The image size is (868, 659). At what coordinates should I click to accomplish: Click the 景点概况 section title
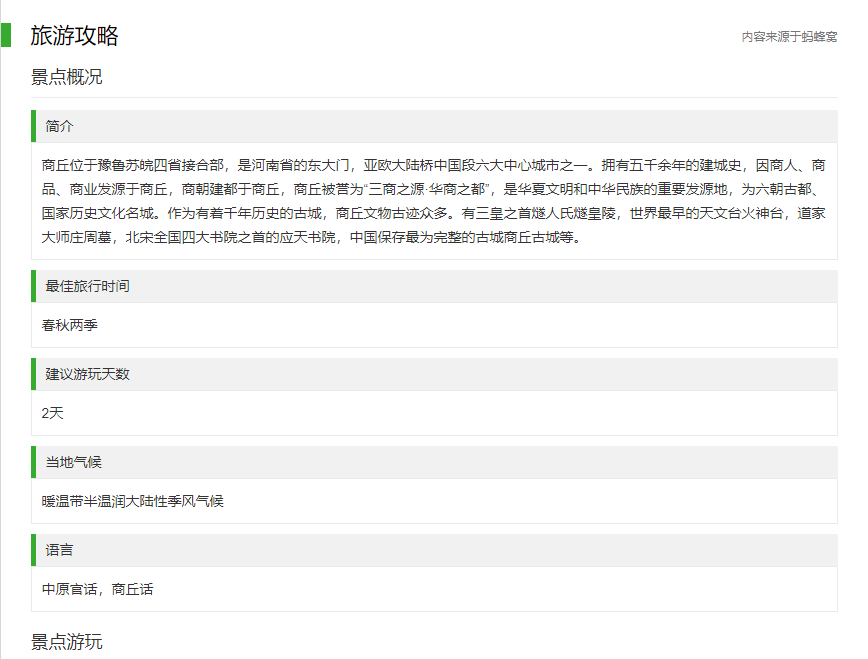[x=67, y=78]
